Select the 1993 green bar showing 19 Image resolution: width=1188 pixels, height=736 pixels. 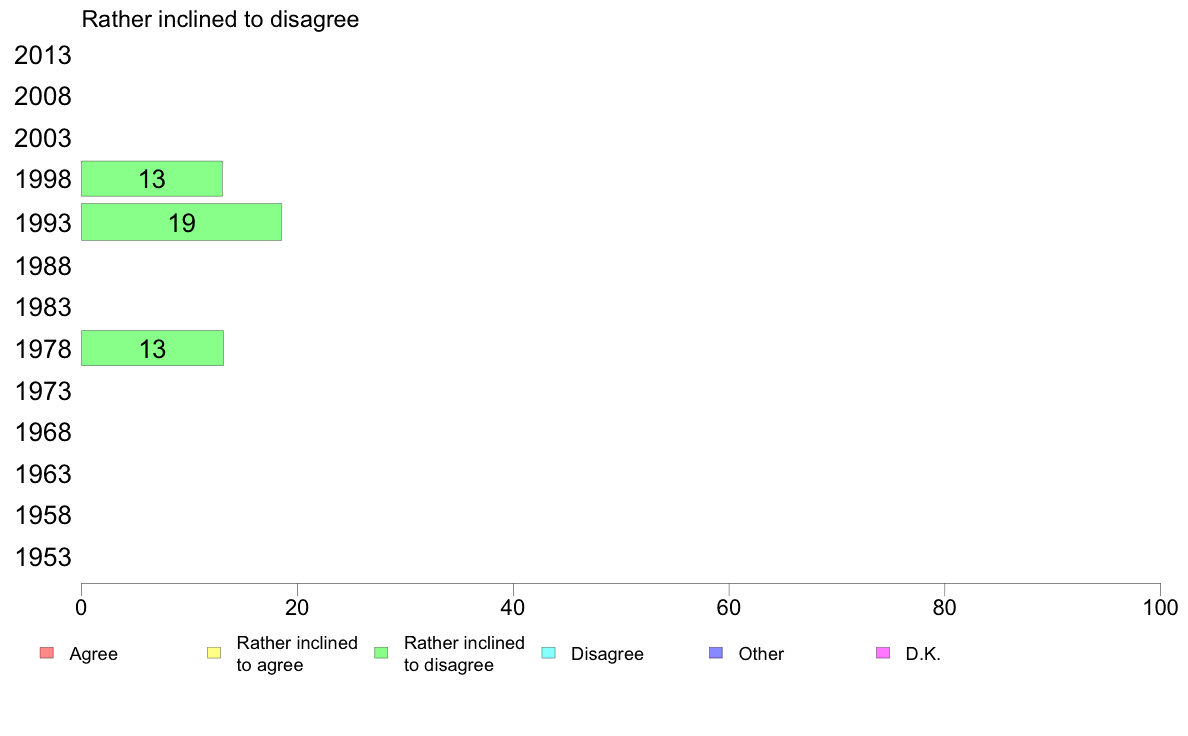[x=181, y=222]
